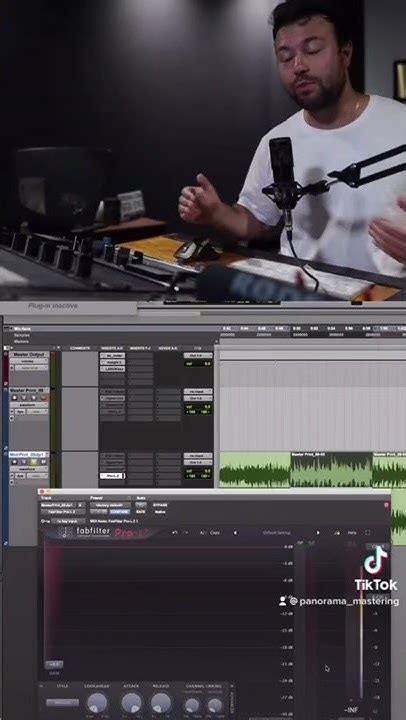Load the previous Pro-L 2 preset

(236, 533)
